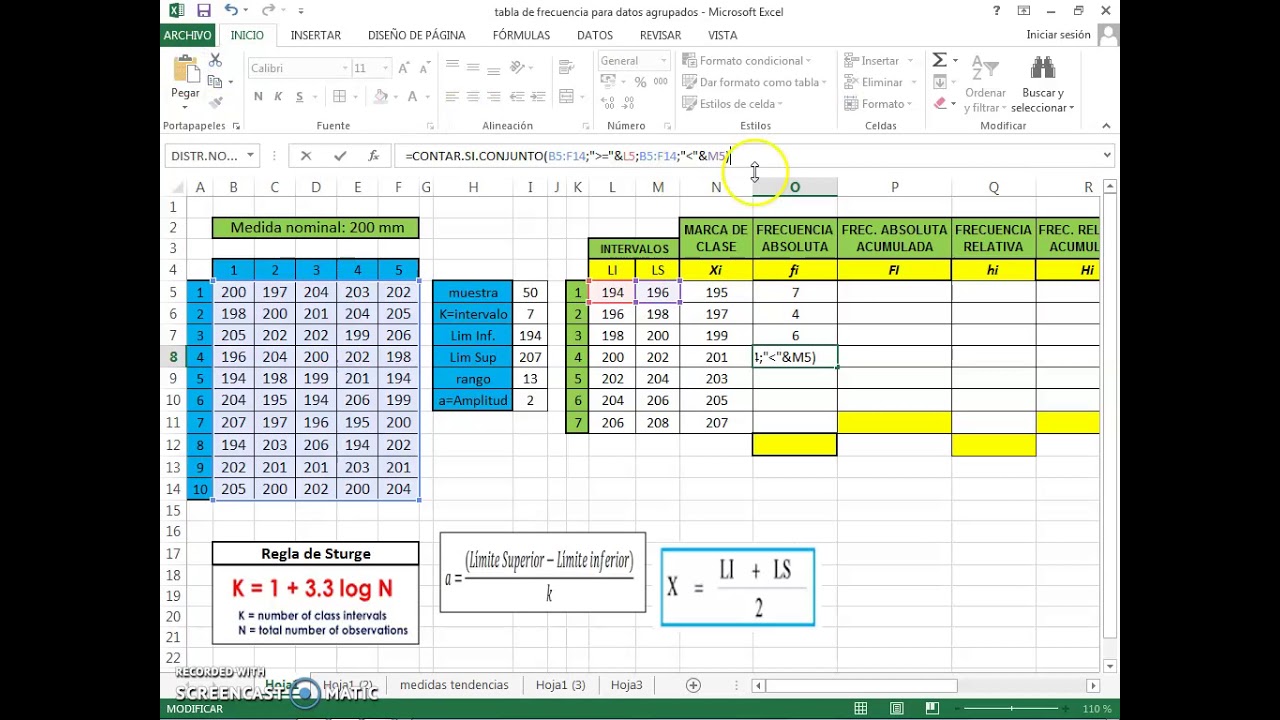Click the Wrap Text icon
The height and width of the screenshot is (720, 1280).
pyautogui.click(x=567, y=66)
